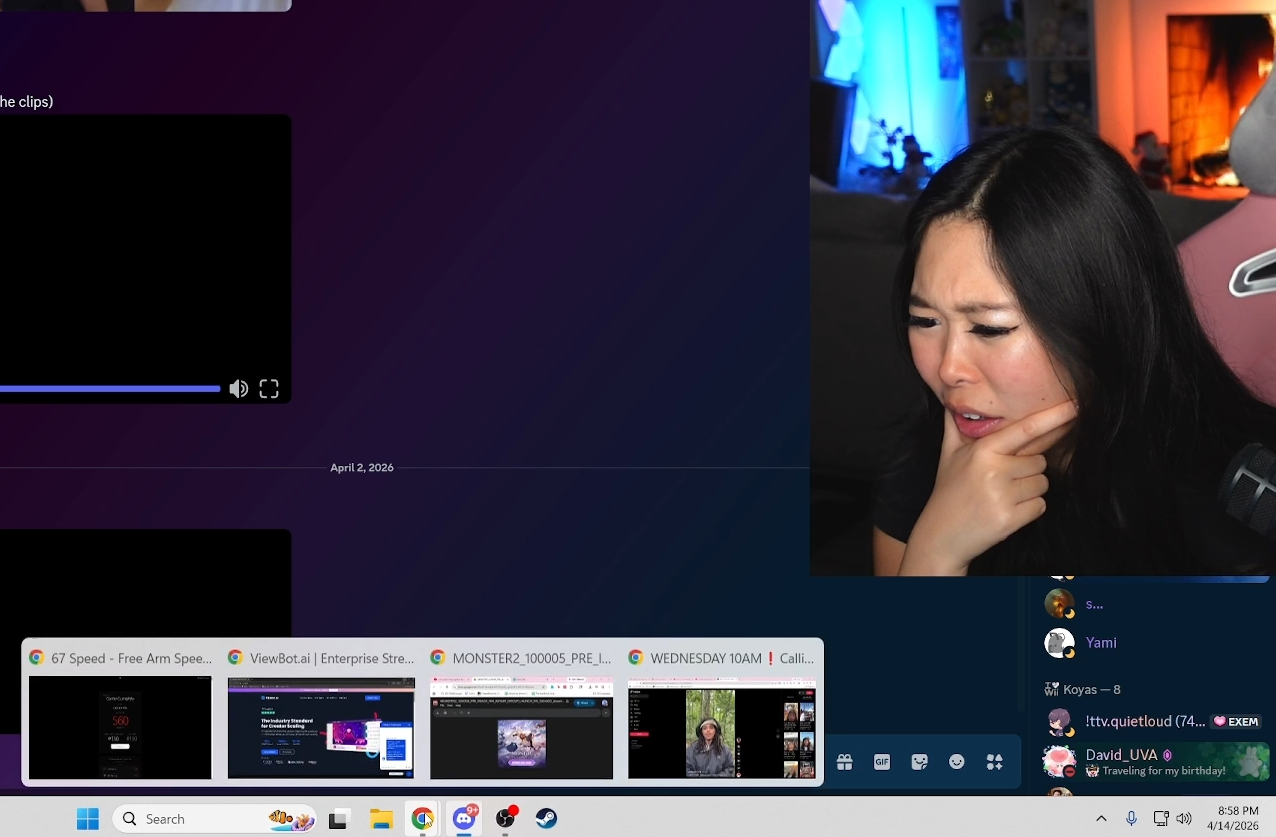Image resolution: width=1276 pixels, height=837 pixels.
Task: Click the 'ViewBot.ai | Enterprise Stre...' preview title
Action: click(x=332, y=658)
